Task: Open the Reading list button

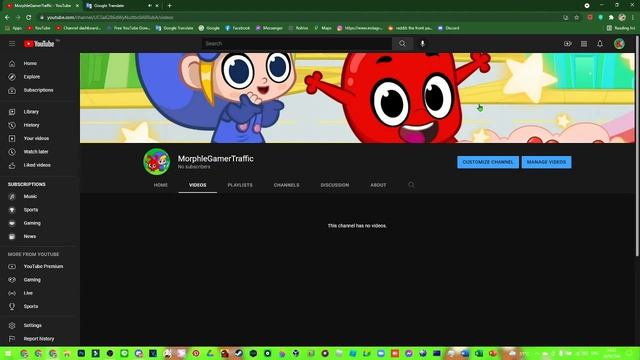Action: pyautogui.click(x=621, y=28)
